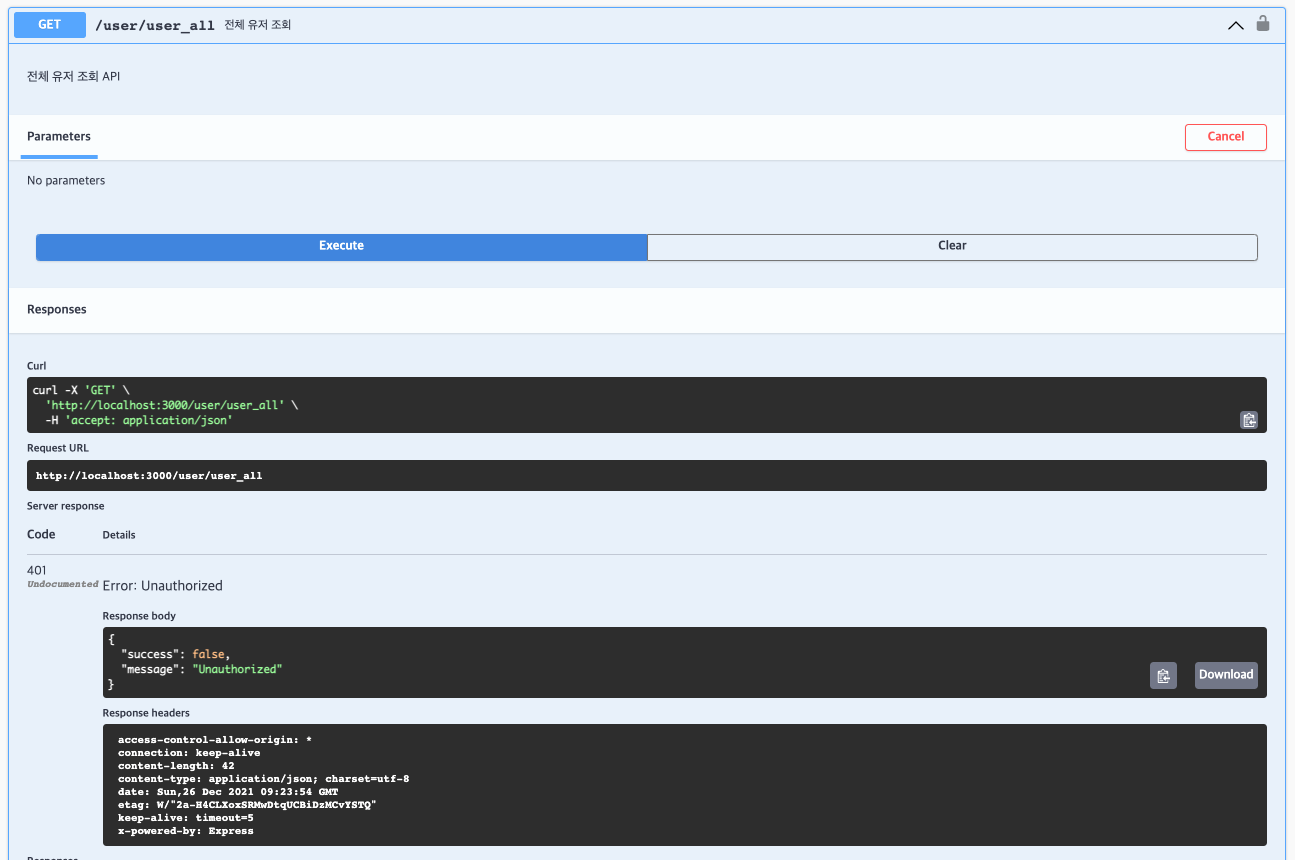Collapse the /user/user_all operation chevron
This screenshot has height=860, width=1295.
tap(1236, 26)
